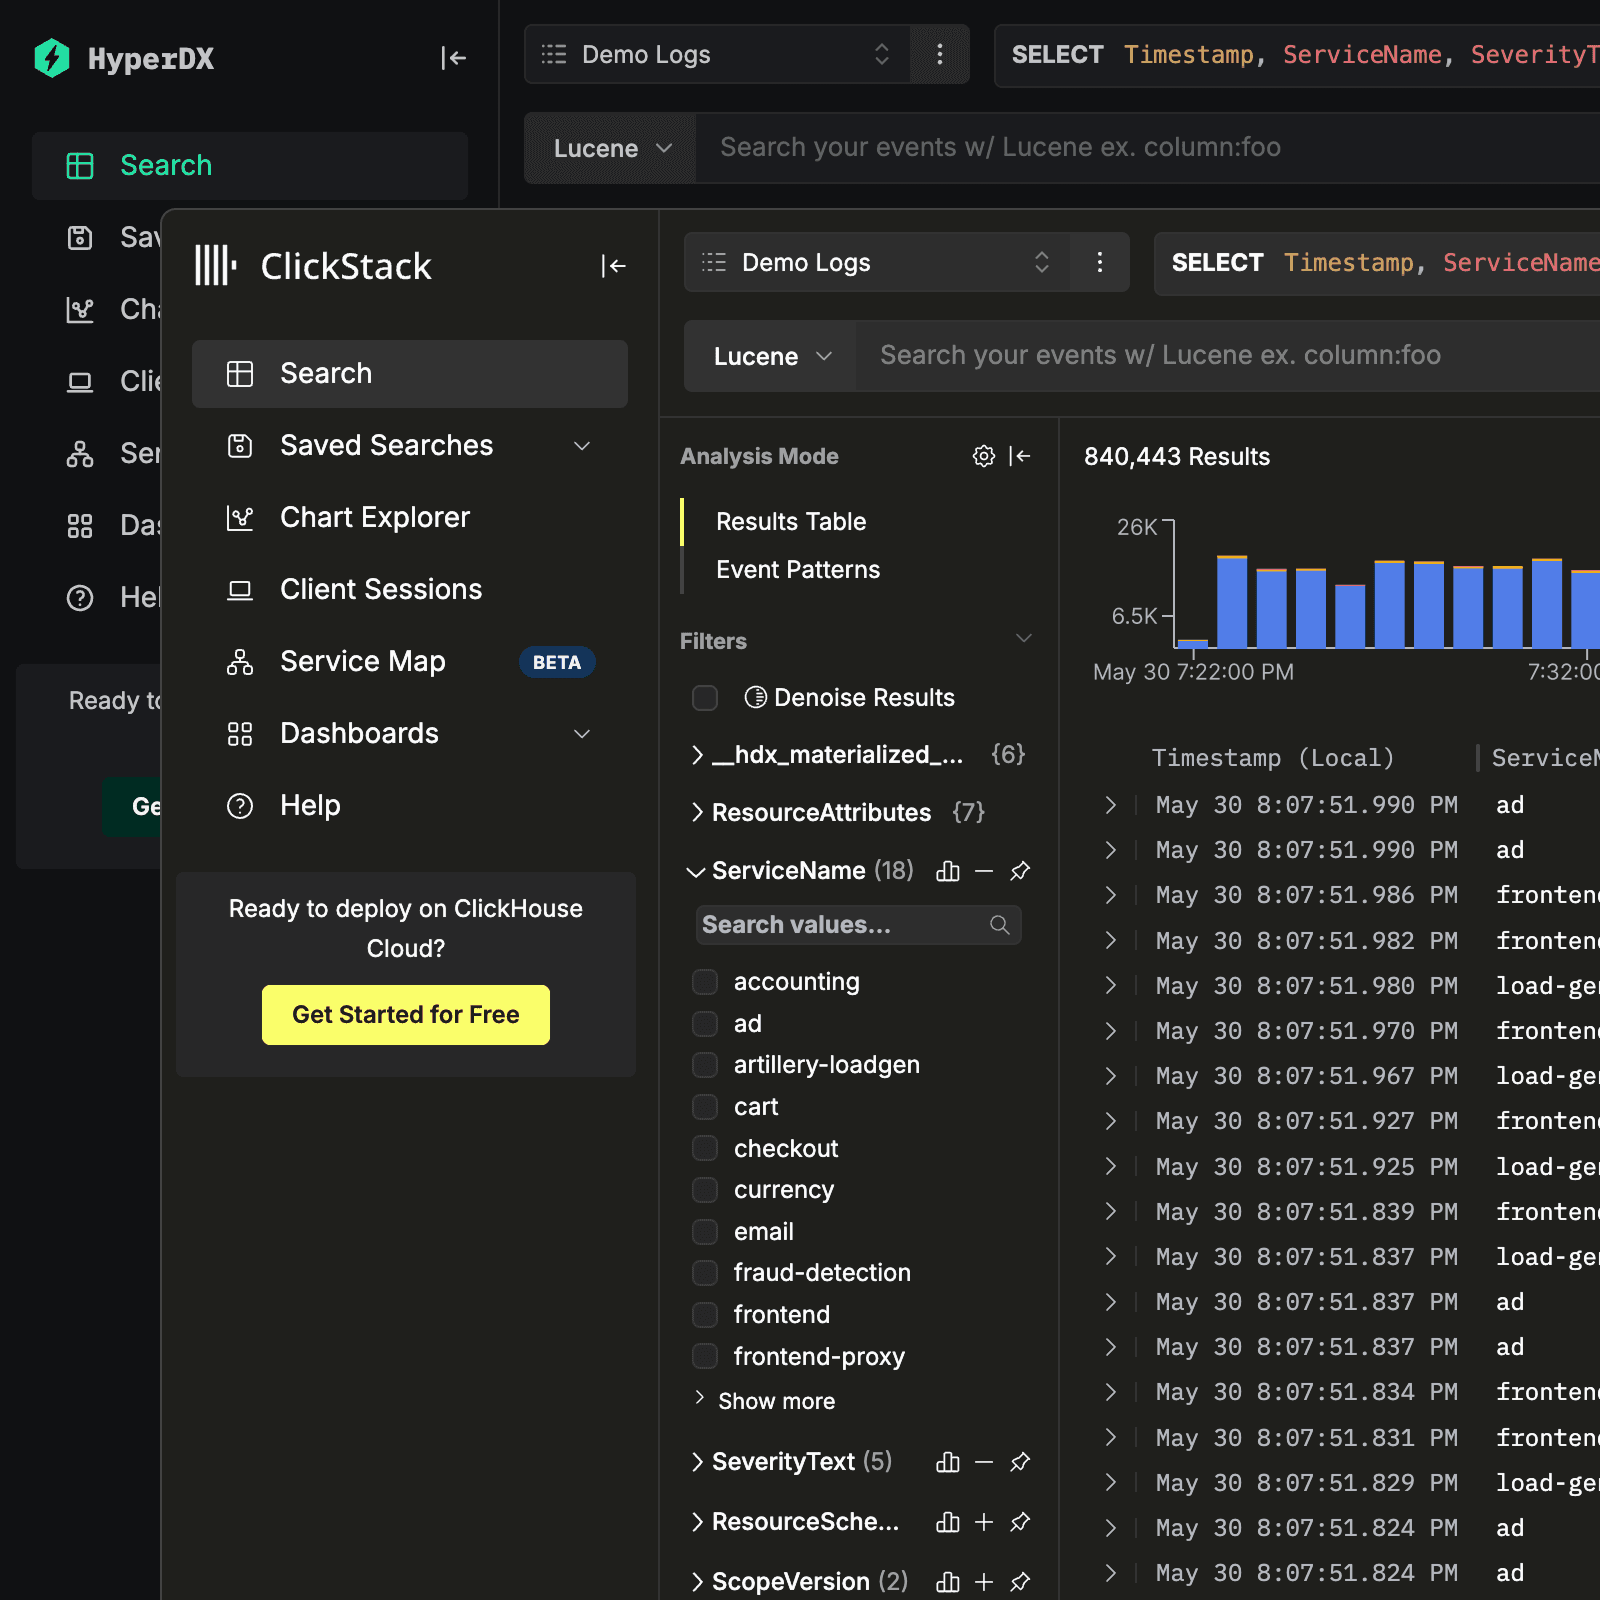Select Event Patterns analysis mode
The width and height of the screenshot is (1600, 1600).
[x=798, y=570]
